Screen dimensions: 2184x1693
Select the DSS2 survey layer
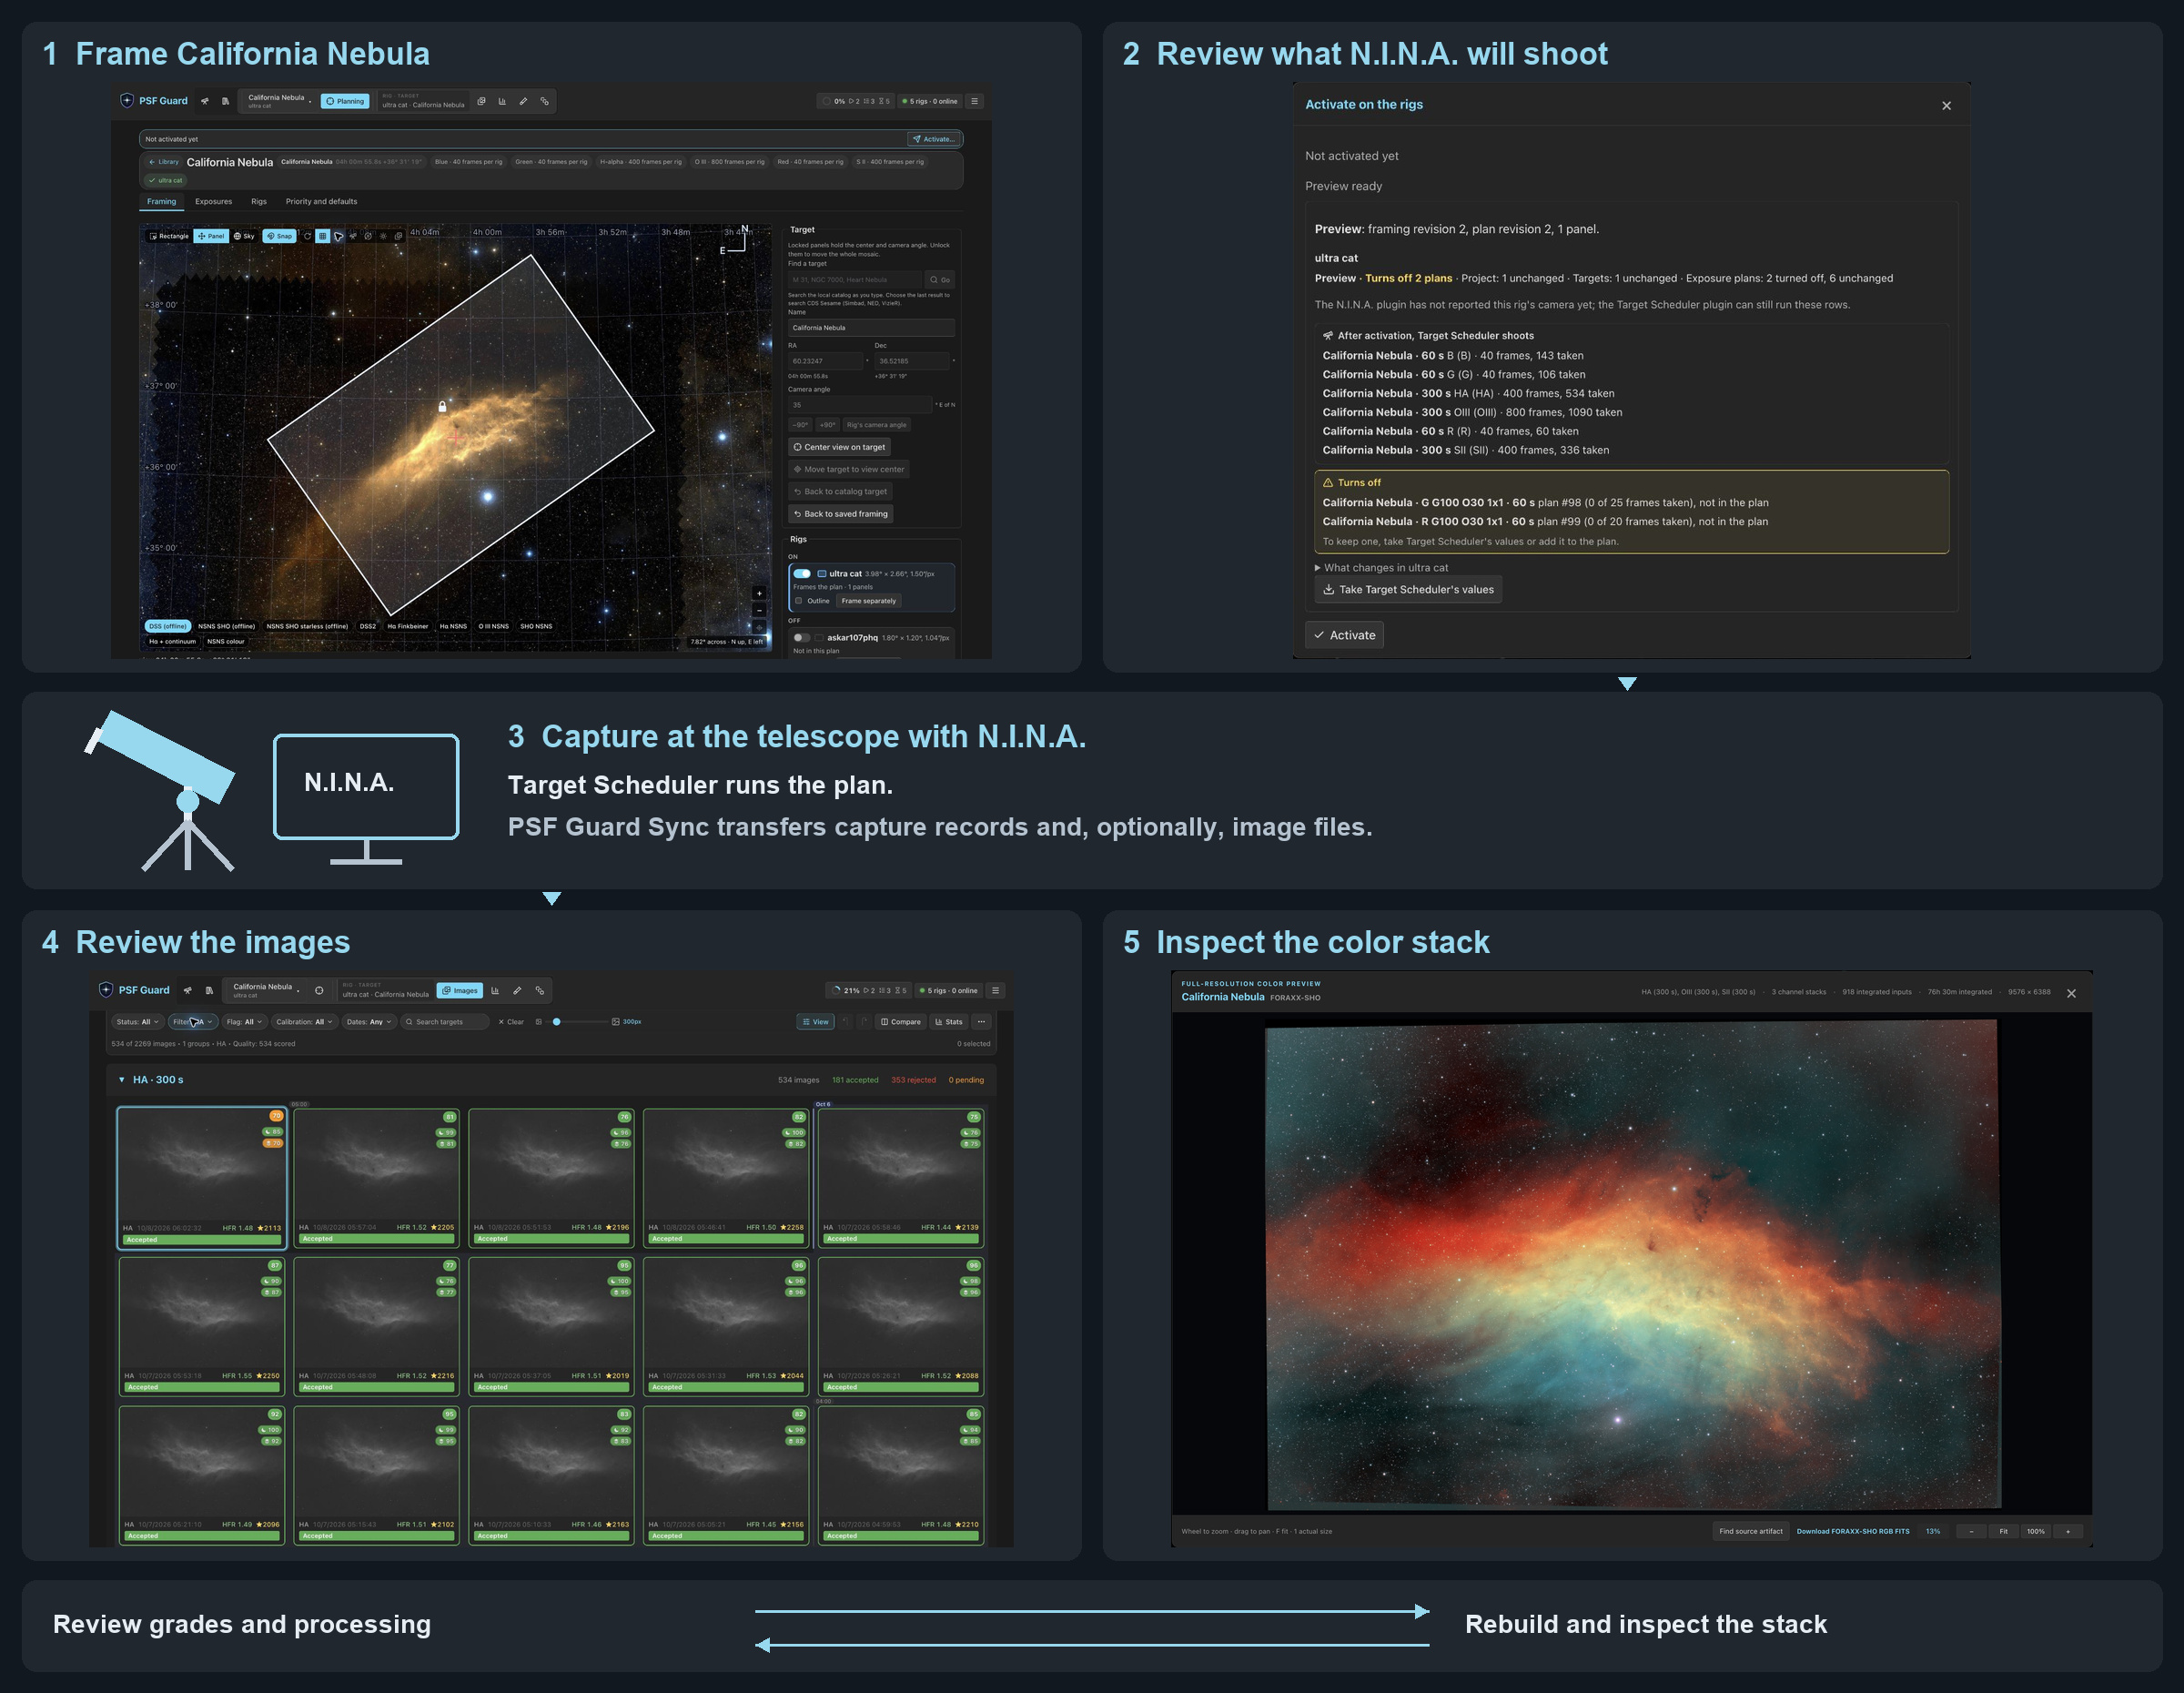(367, 626)
